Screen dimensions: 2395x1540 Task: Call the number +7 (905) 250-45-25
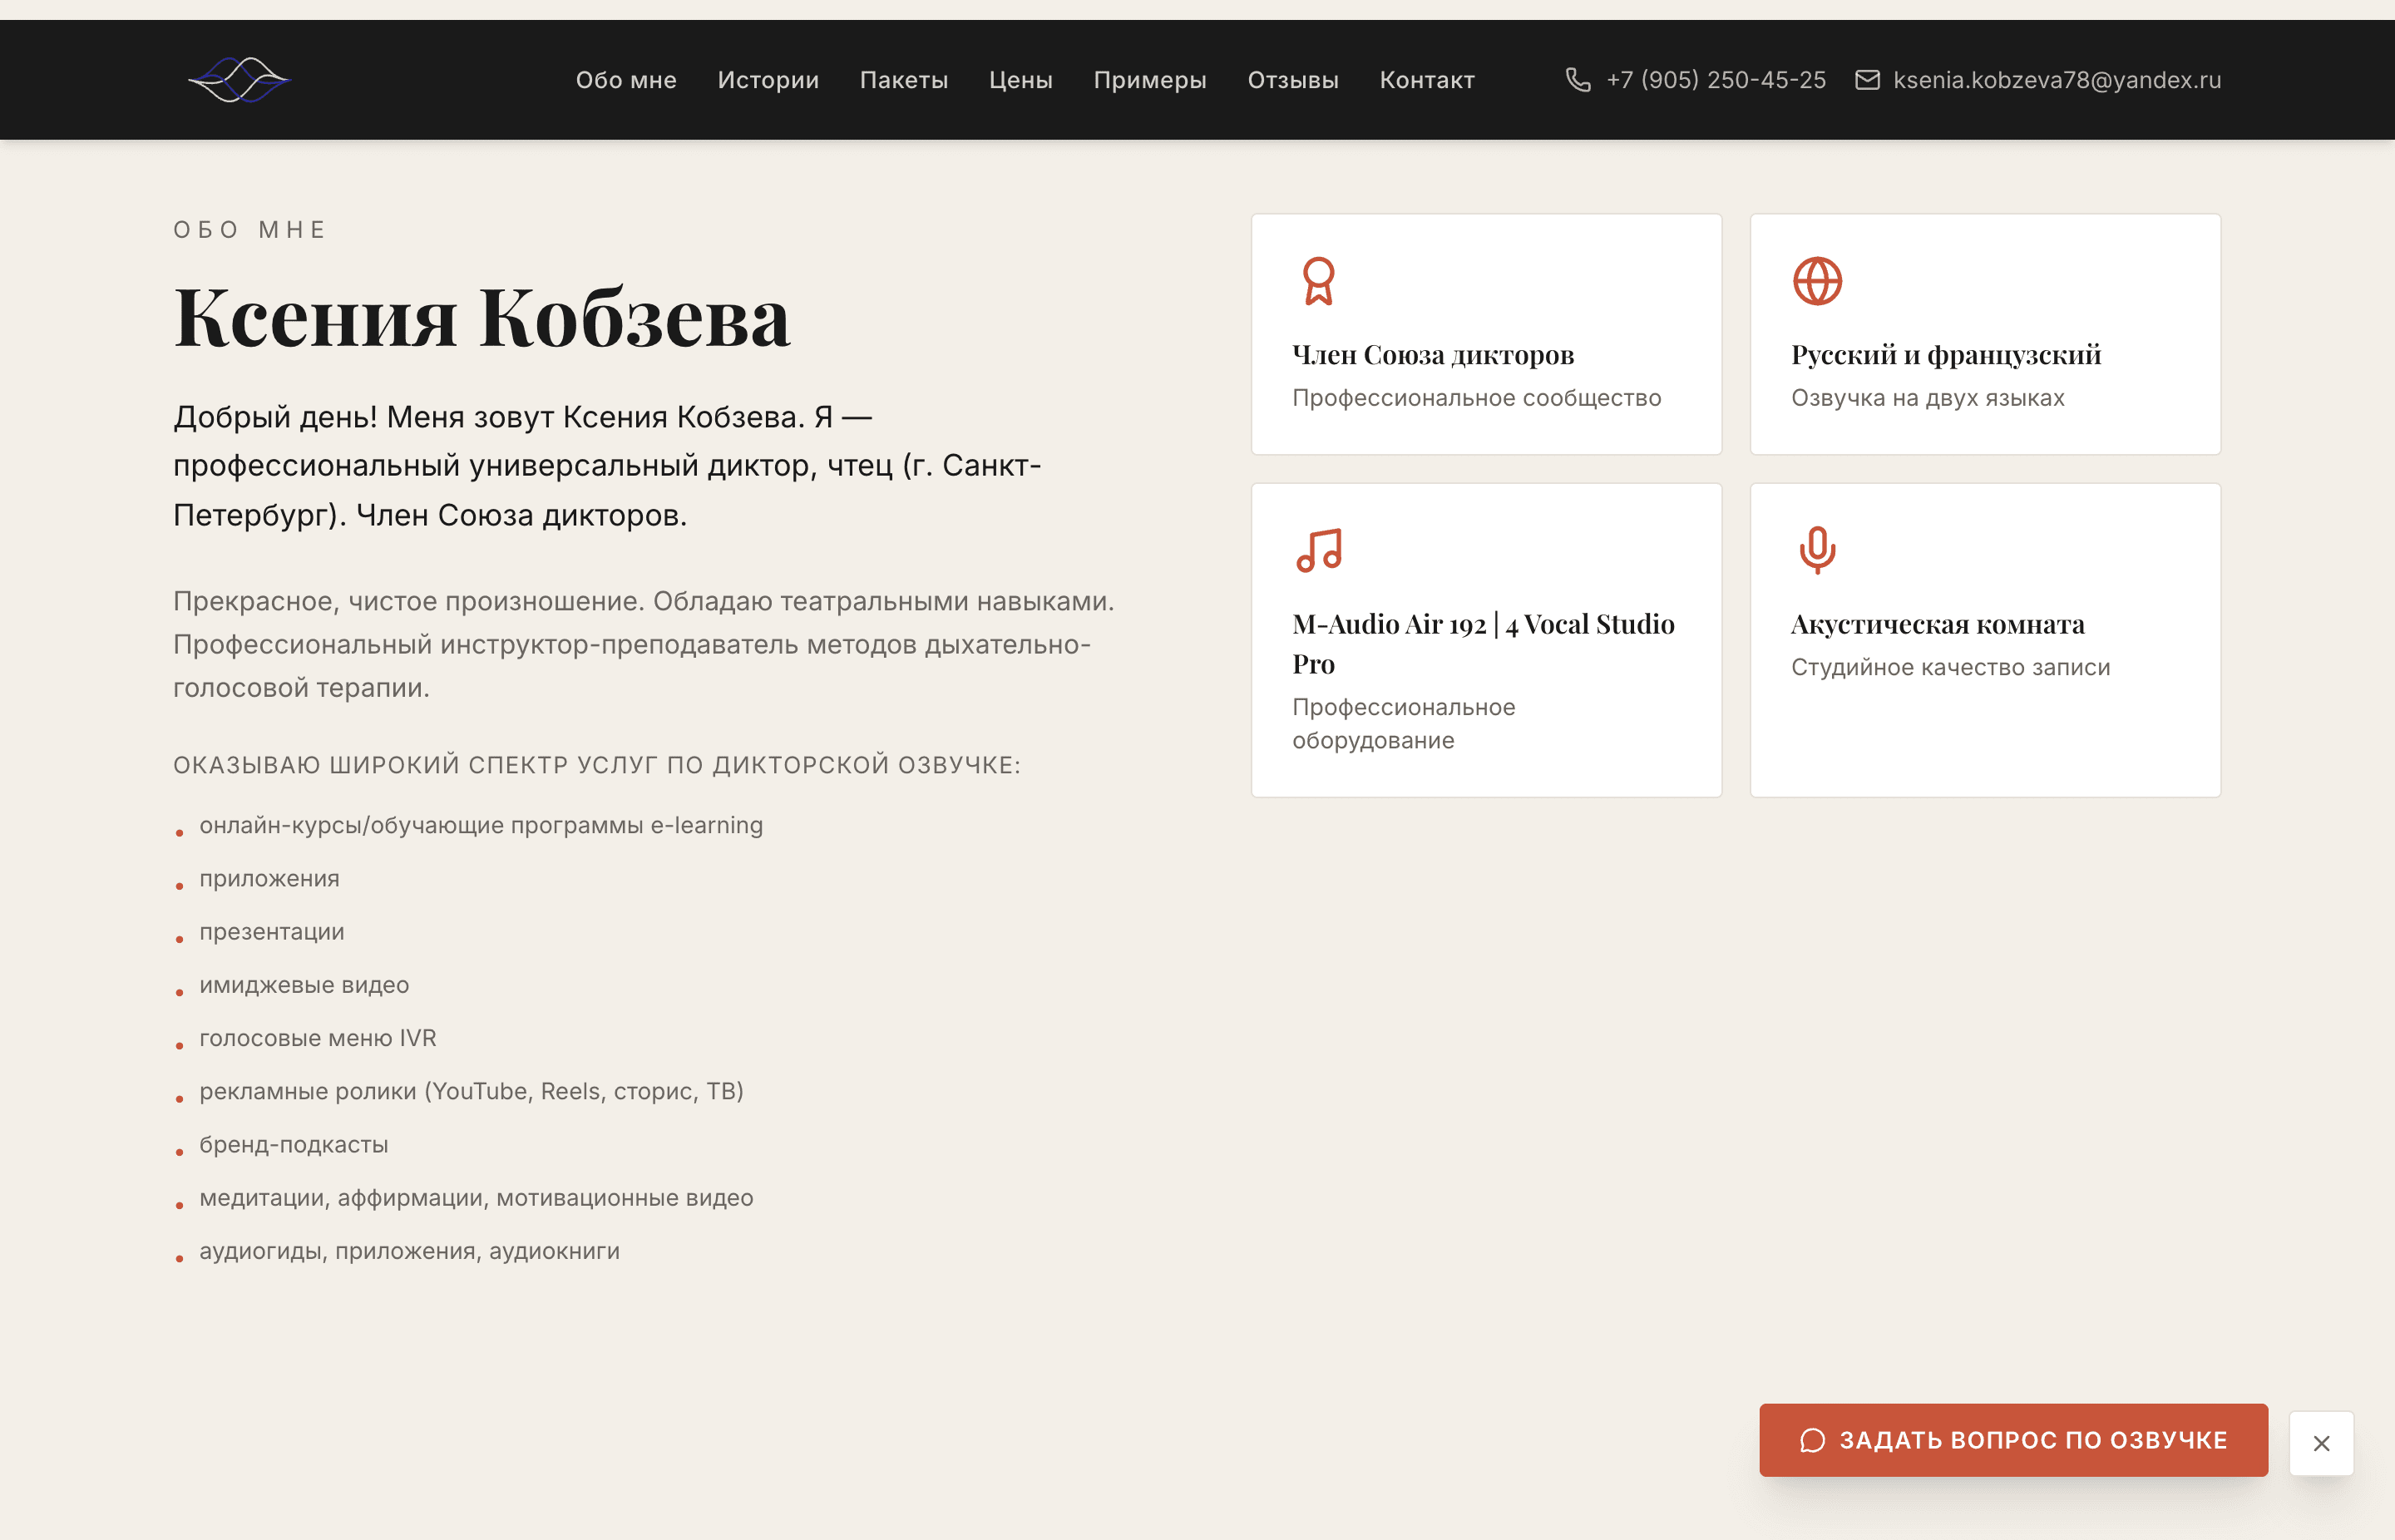pyautogui.click(x=1716, y=80)
